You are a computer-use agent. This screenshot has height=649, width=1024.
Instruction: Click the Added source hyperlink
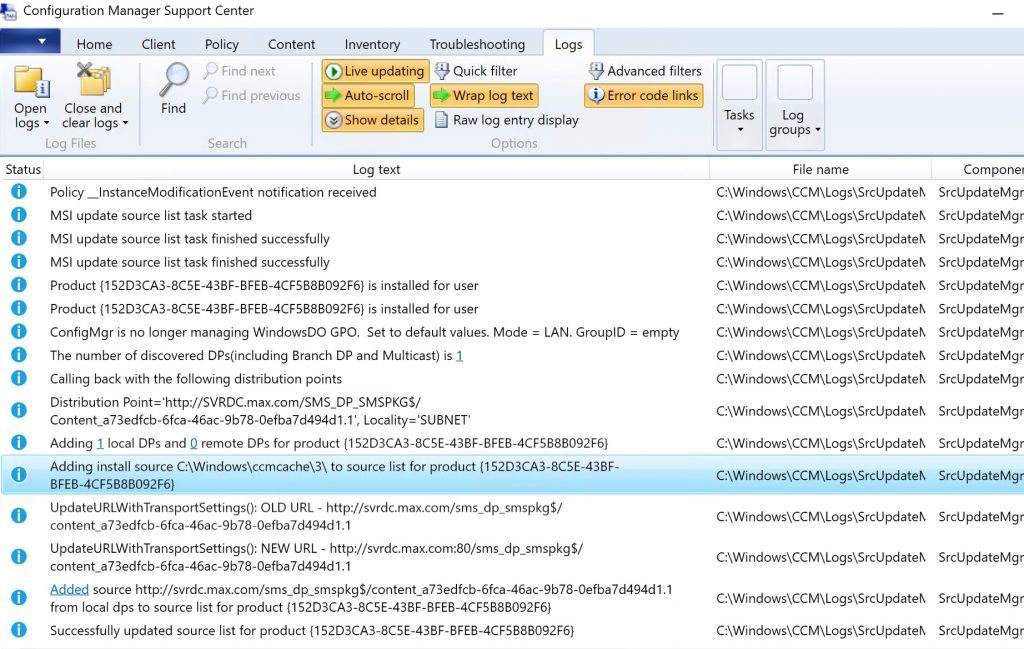[x=69, y=589]
